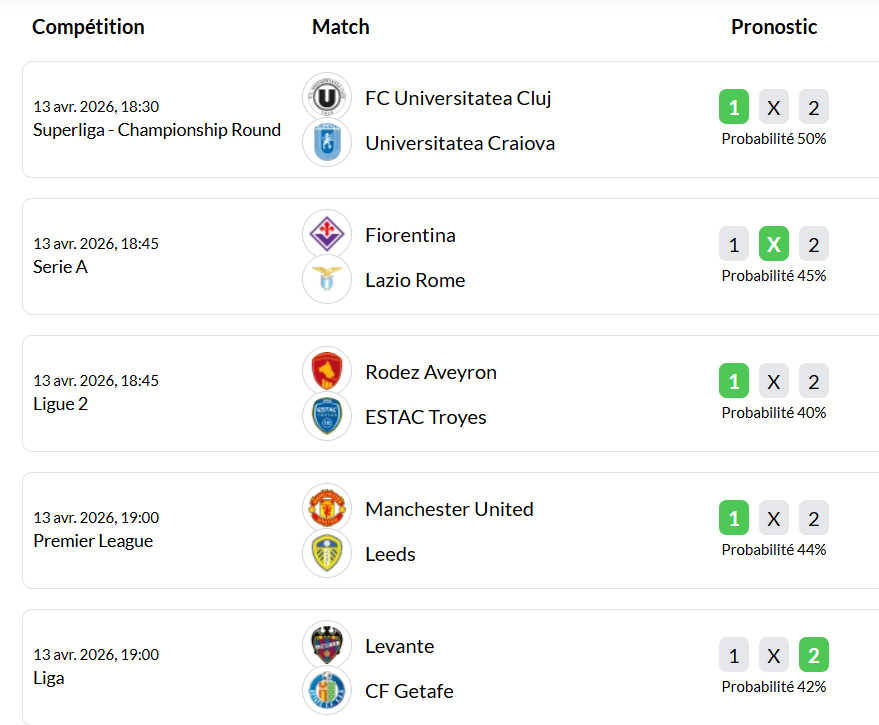Click the FC Universitatea Cluj team logo
This screenshot has height=725, width=879.
(326, 98)
